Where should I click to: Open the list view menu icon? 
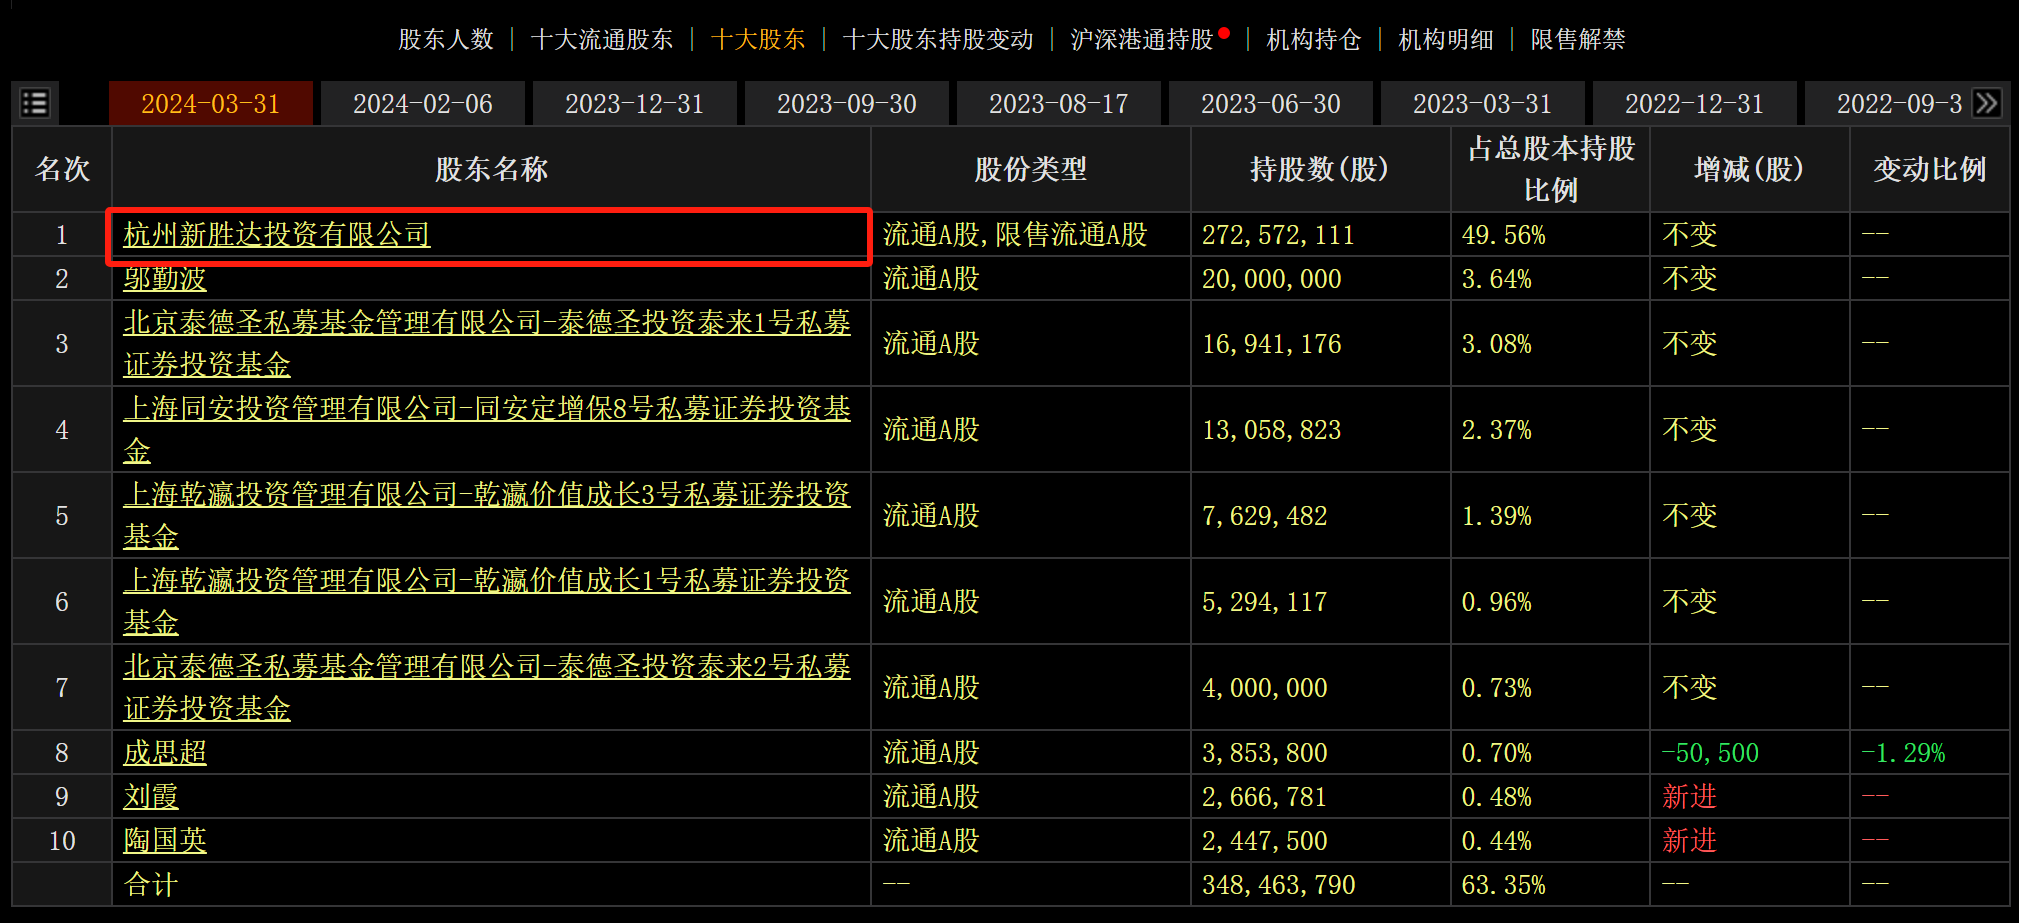35,103
